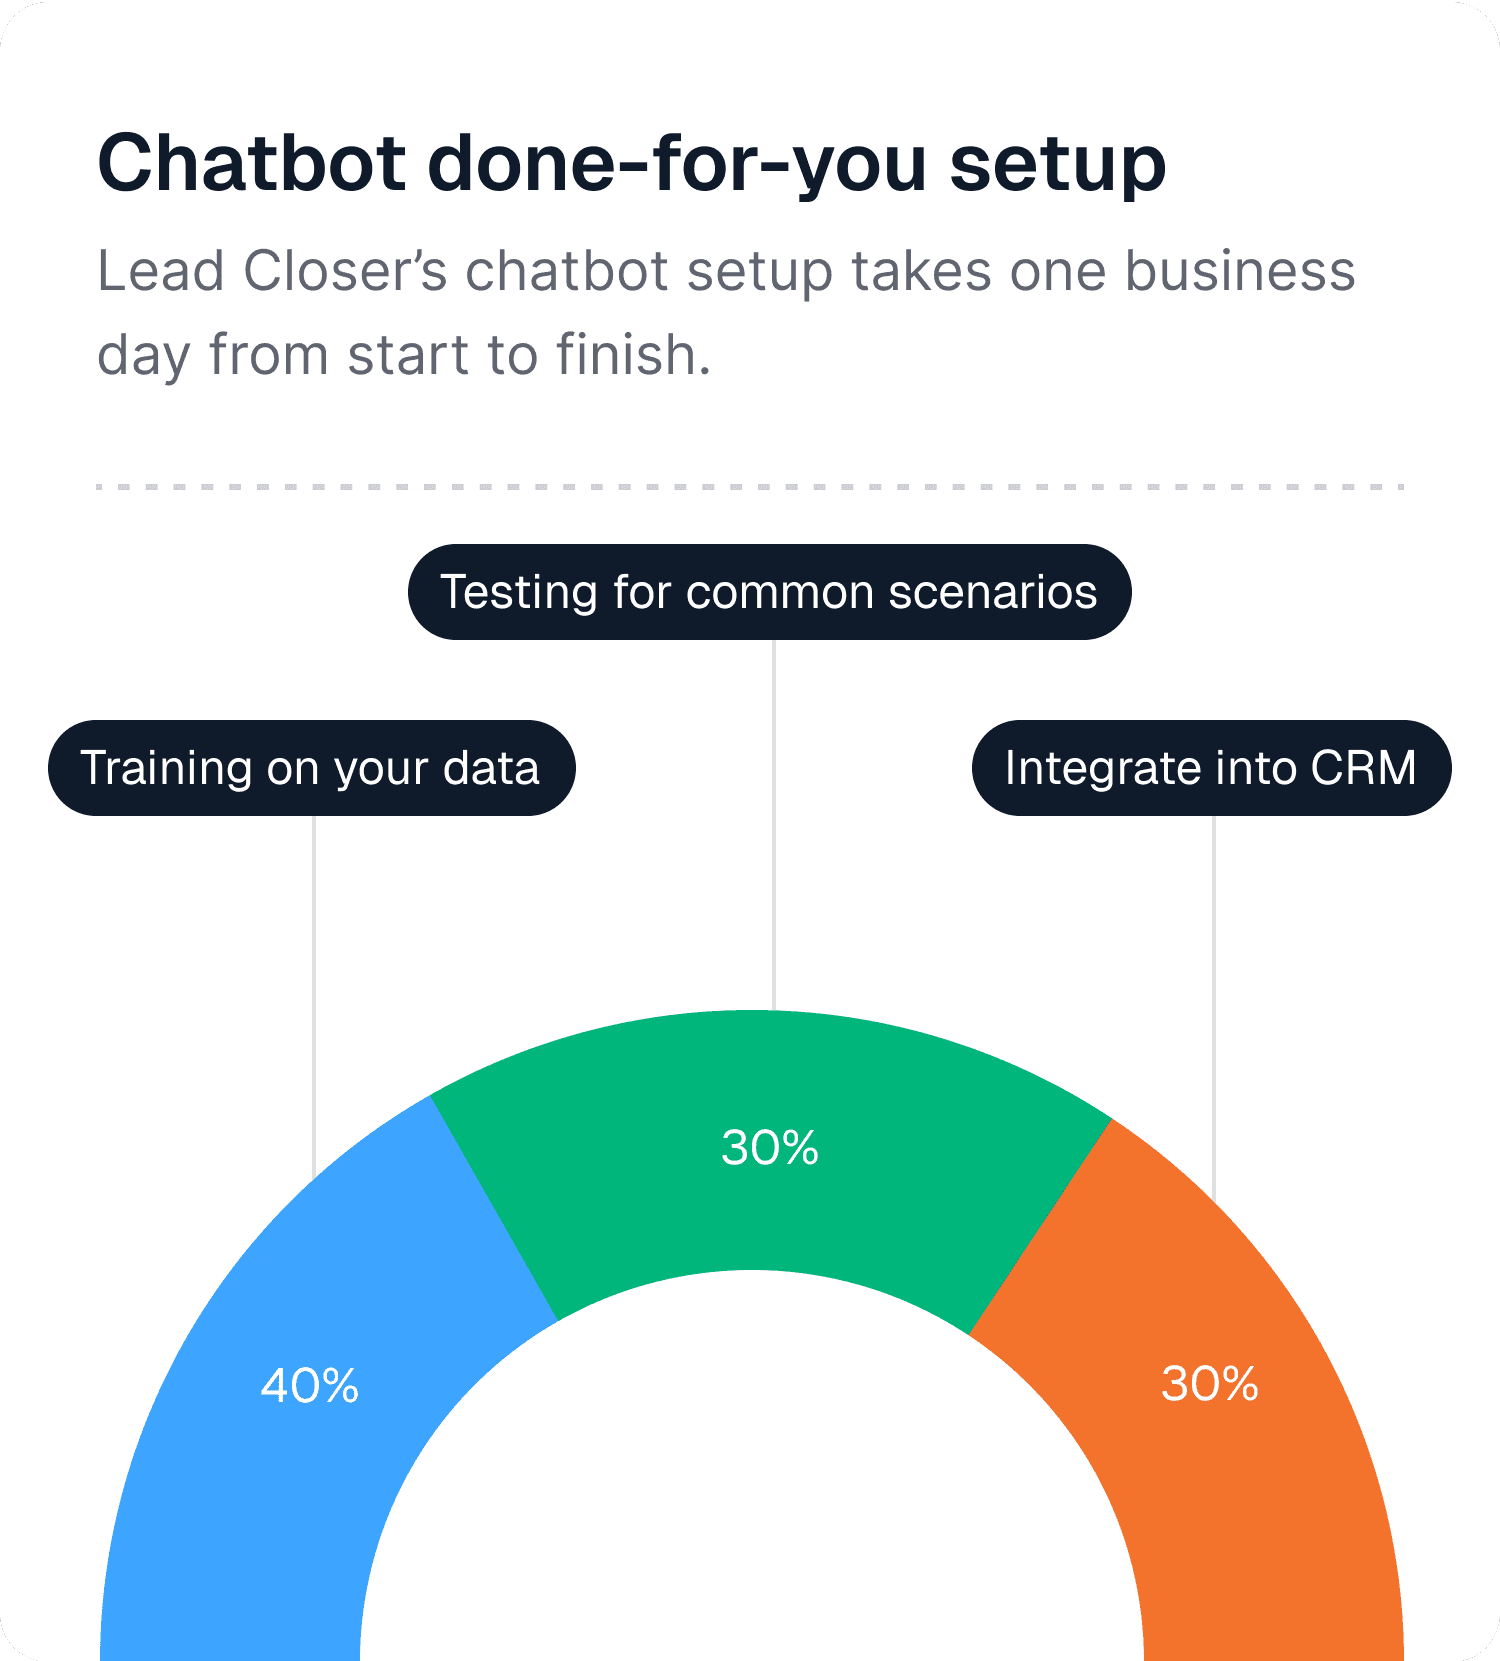Click the dashed divider line under the subtitle
Viewport: 1500px width, 1661px height.
pos(750,487)
